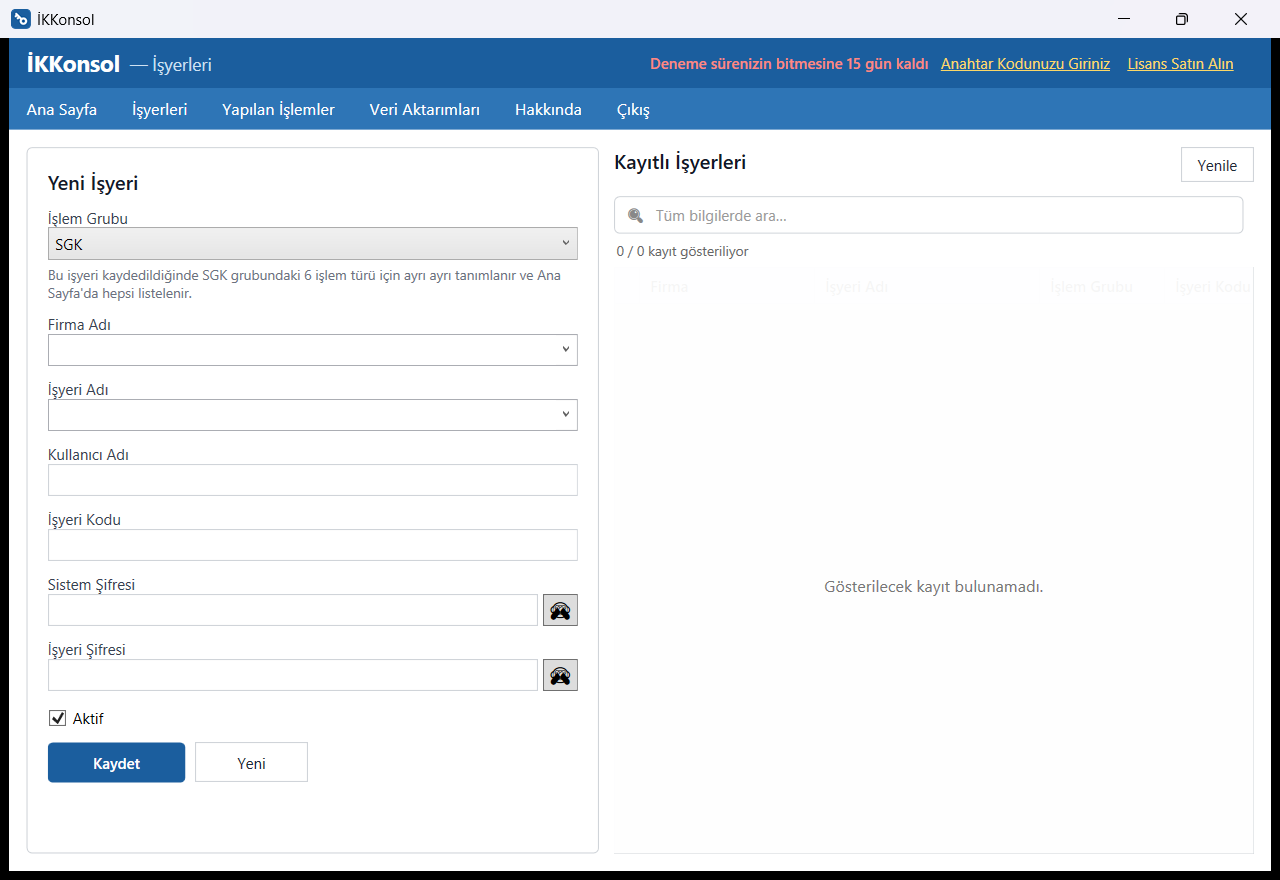Viewport: 1280px width, 880px height.
Task: Click the İKKonsol logo text in the header
Action: pos(73,64)
